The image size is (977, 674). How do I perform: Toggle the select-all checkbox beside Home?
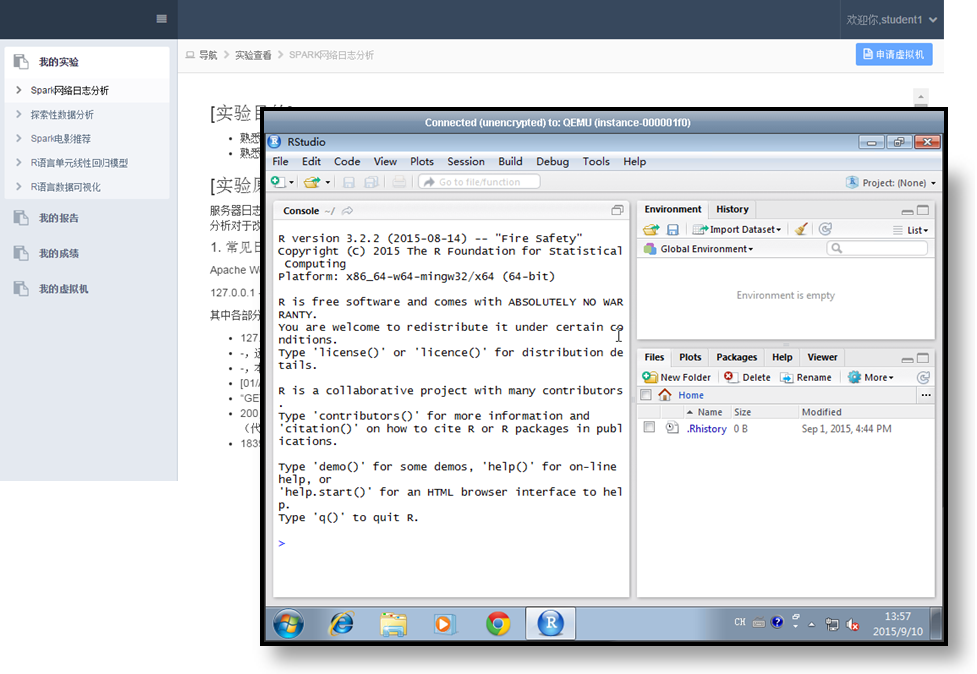click(646, 395)
